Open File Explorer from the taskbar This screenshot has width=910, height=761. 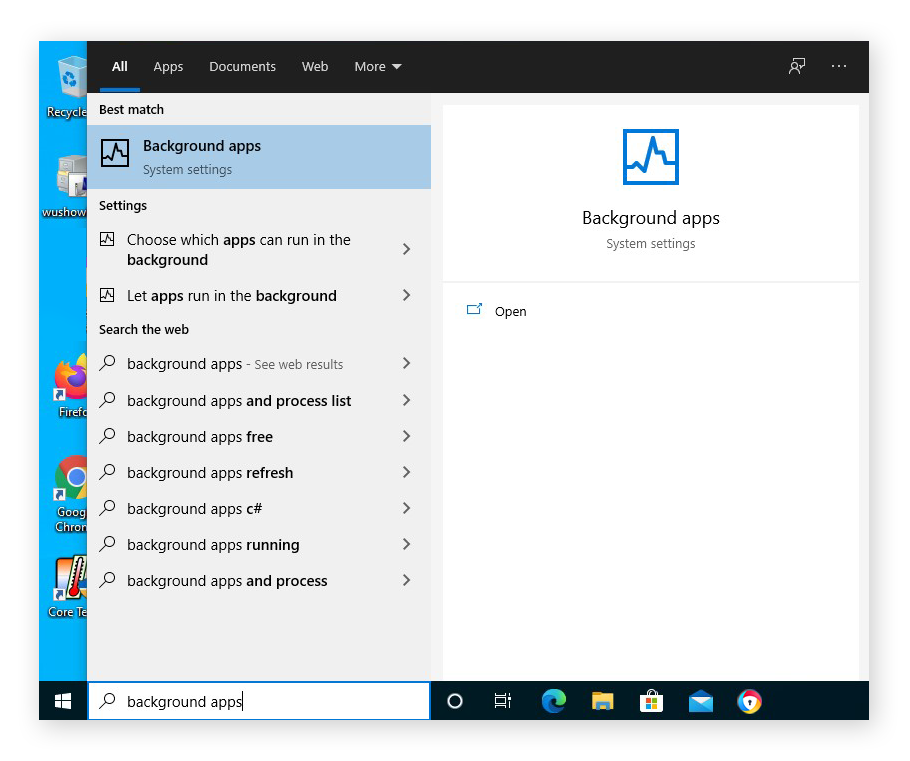pos(602,701)
